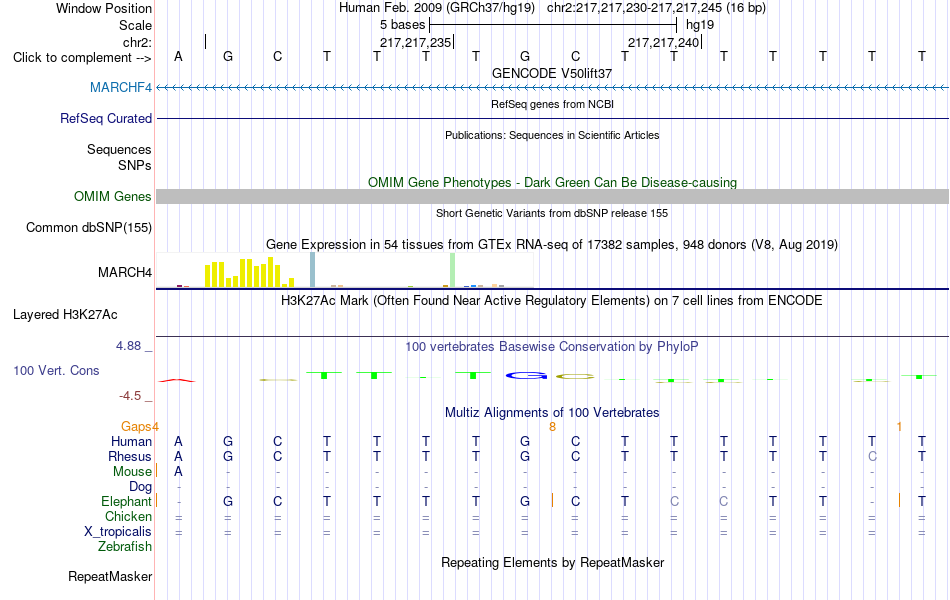Click the 100 Vert. Cons label
Image resolution: width=950 pixels, height=600 pixels.
coord(56,370)
